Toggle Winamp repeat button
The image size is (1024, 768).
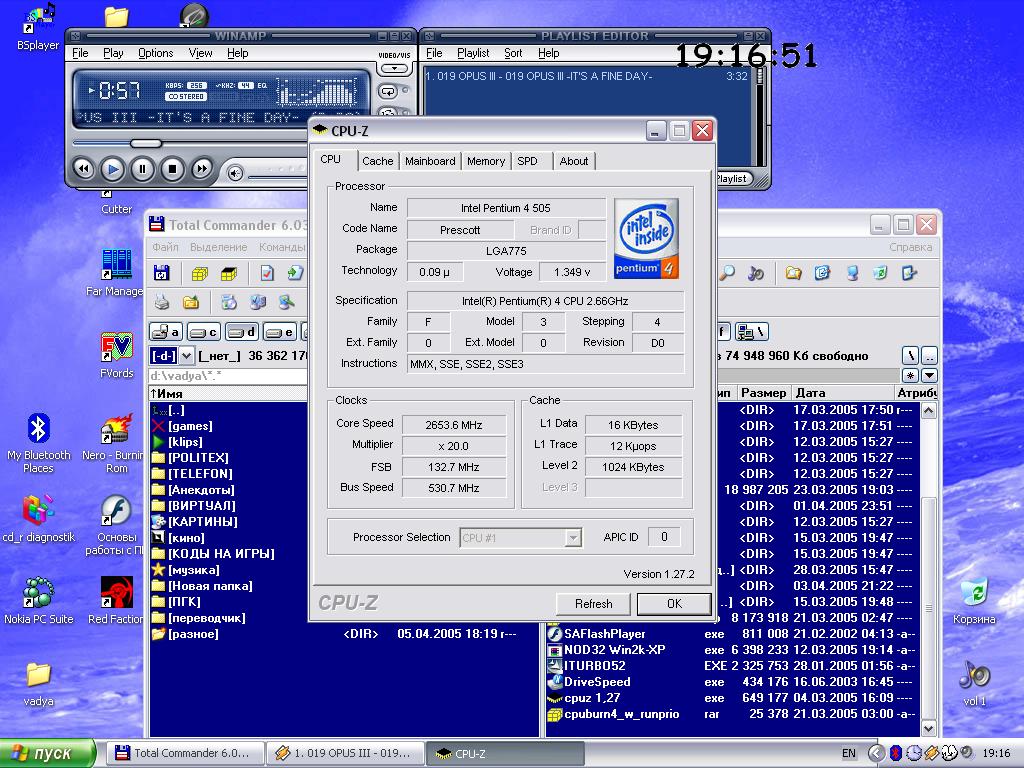point(387,92)
